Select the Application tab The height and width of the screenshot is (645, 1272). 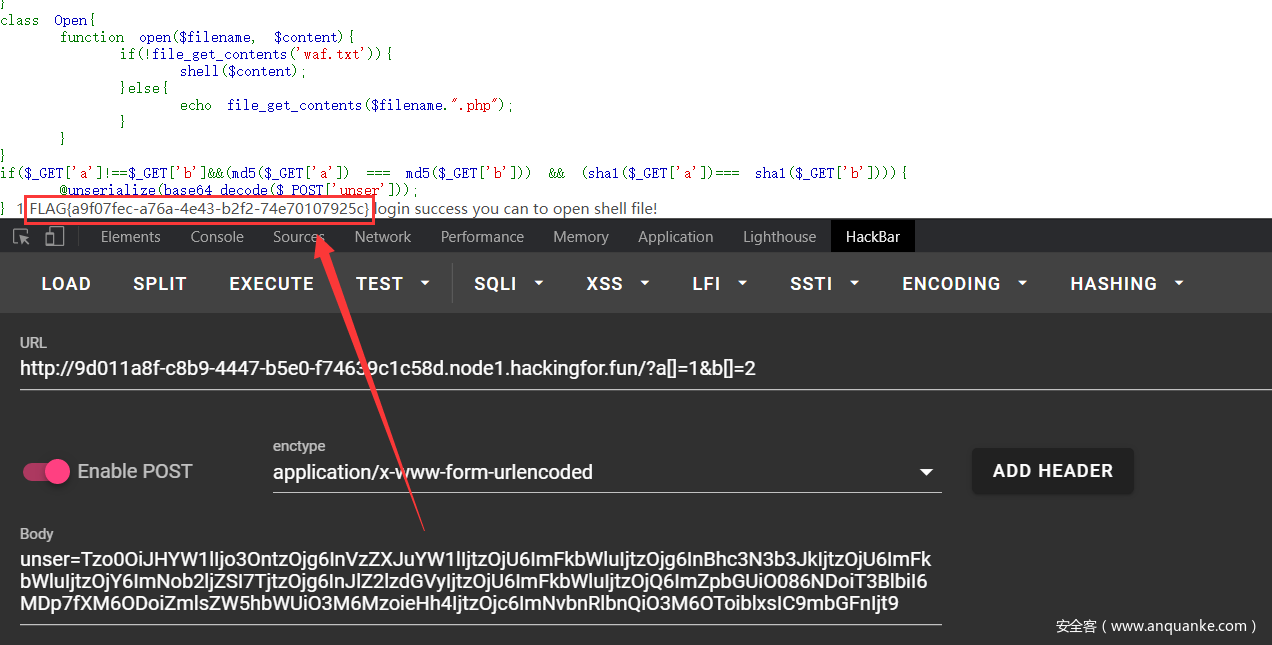pyautogui.click(x=676, y=237)
